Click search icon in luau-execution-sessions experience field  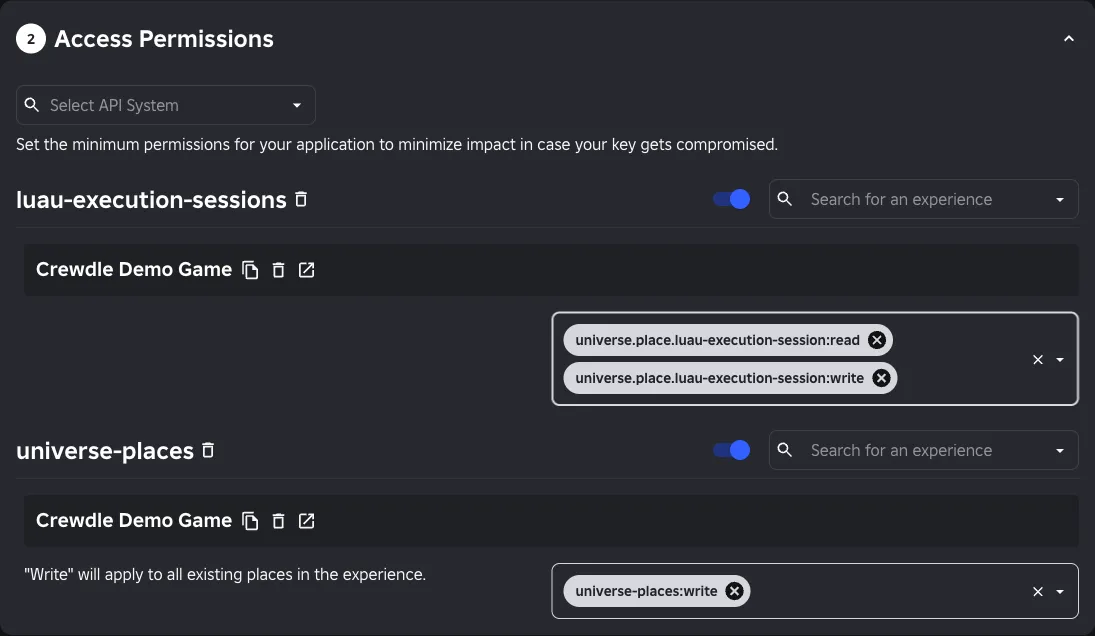click(x=785, y=199)
